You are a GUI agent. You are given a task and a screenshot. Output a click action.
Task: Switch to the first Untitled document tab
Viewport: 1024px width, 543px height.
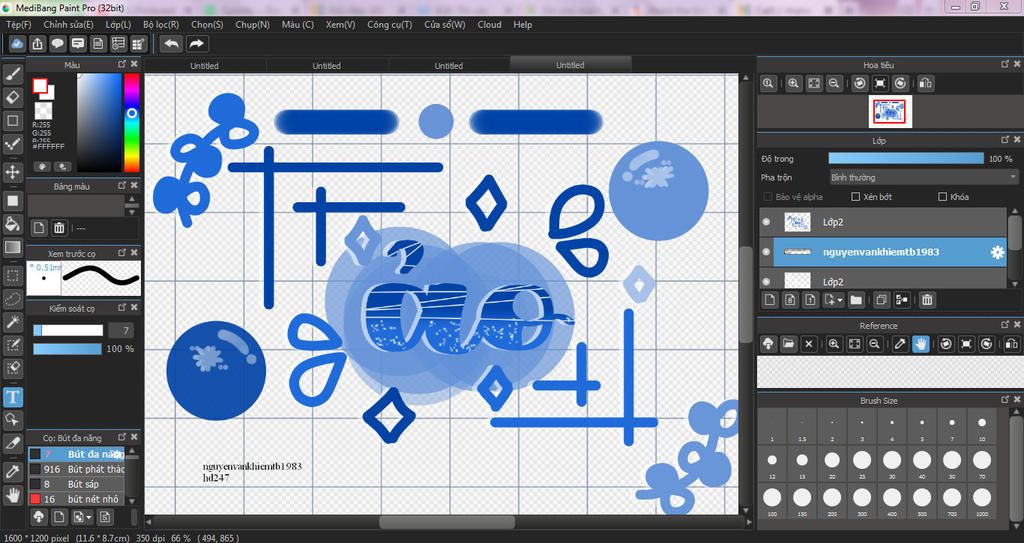(204, 66)
